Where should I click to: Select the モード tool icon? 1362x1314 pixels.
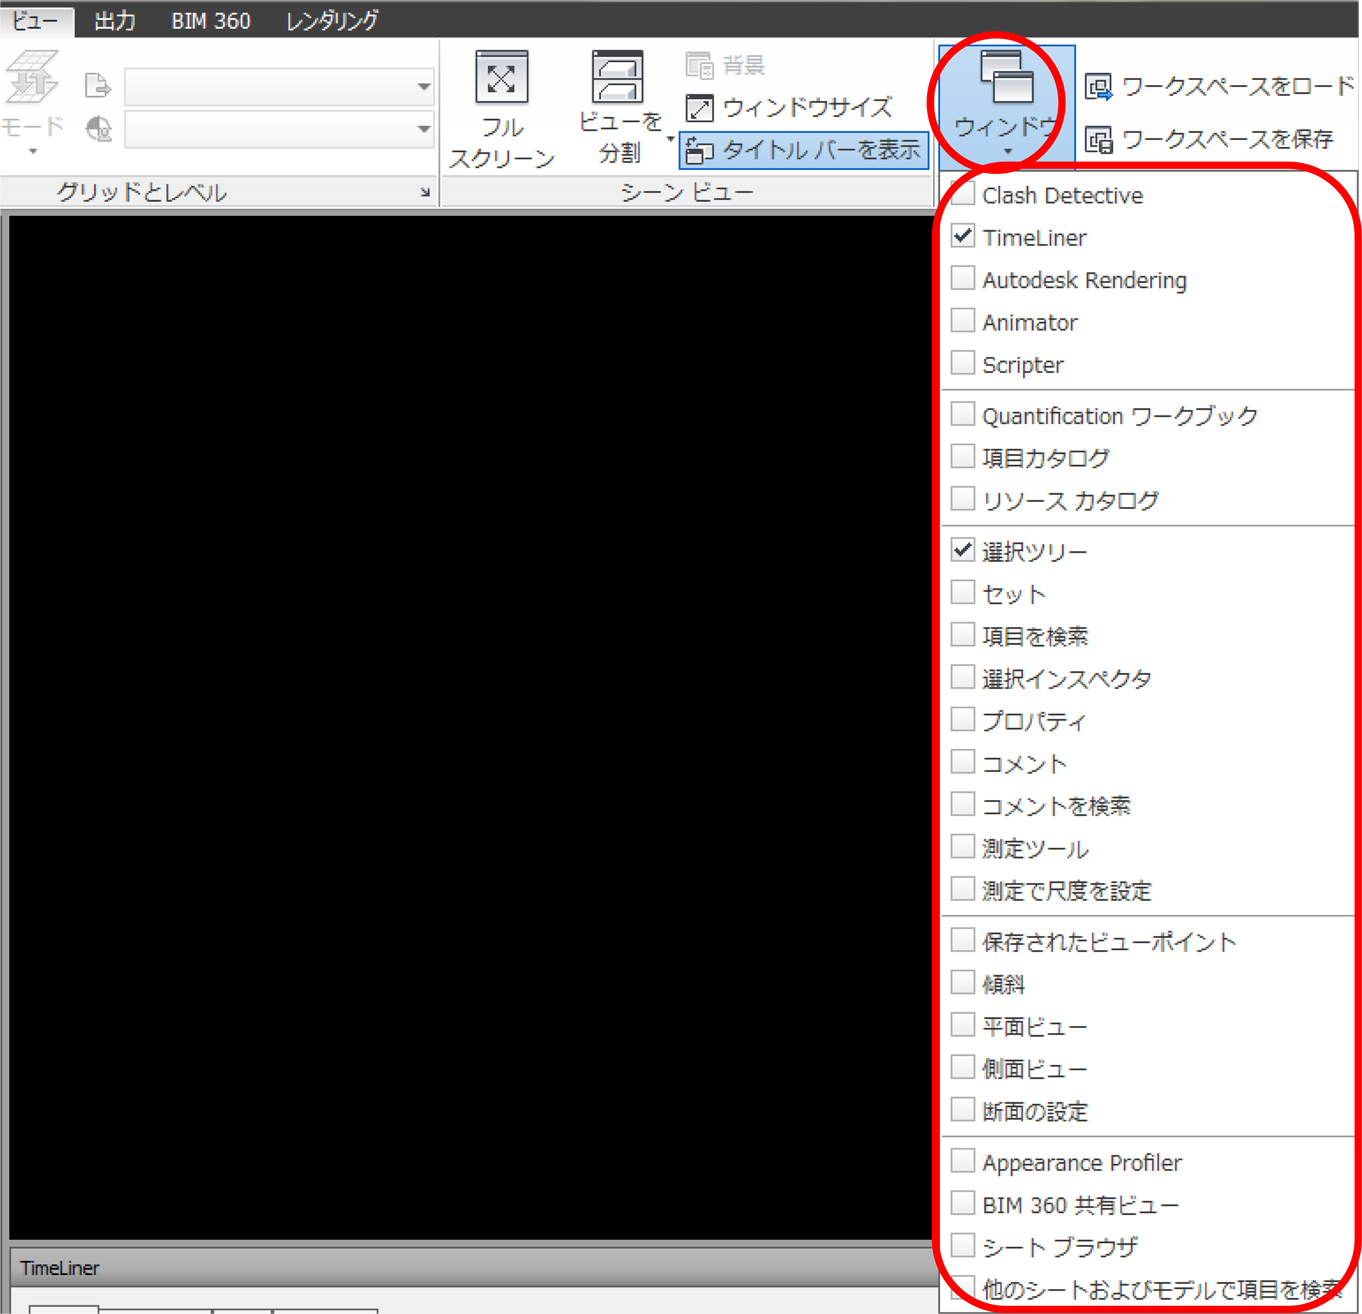coord(32,78)
